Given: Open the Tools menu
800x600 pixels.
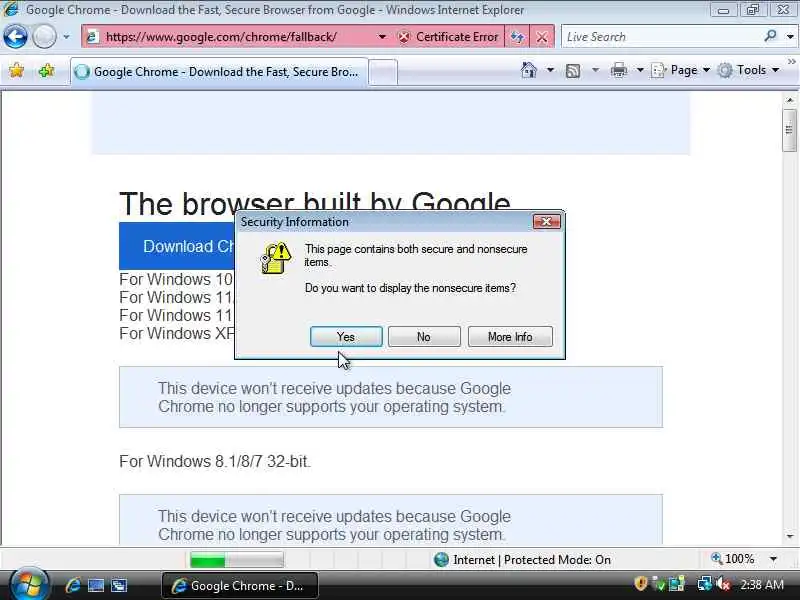Looking at the screenshot, I should [748, 70].
